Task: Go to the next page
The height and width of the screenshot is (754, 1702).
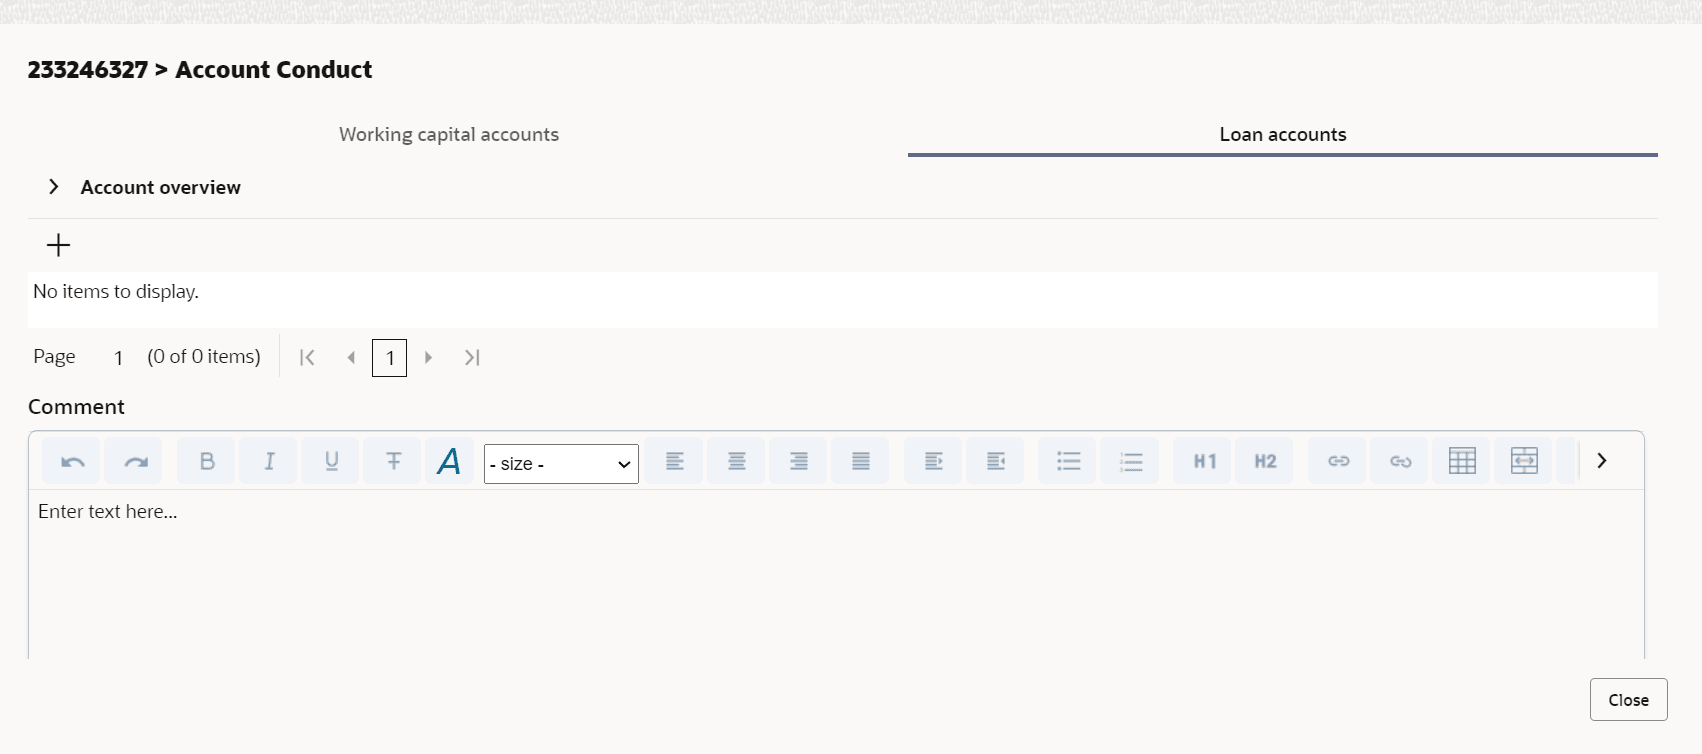Action: pyautogui.click(x=428, y=357)
